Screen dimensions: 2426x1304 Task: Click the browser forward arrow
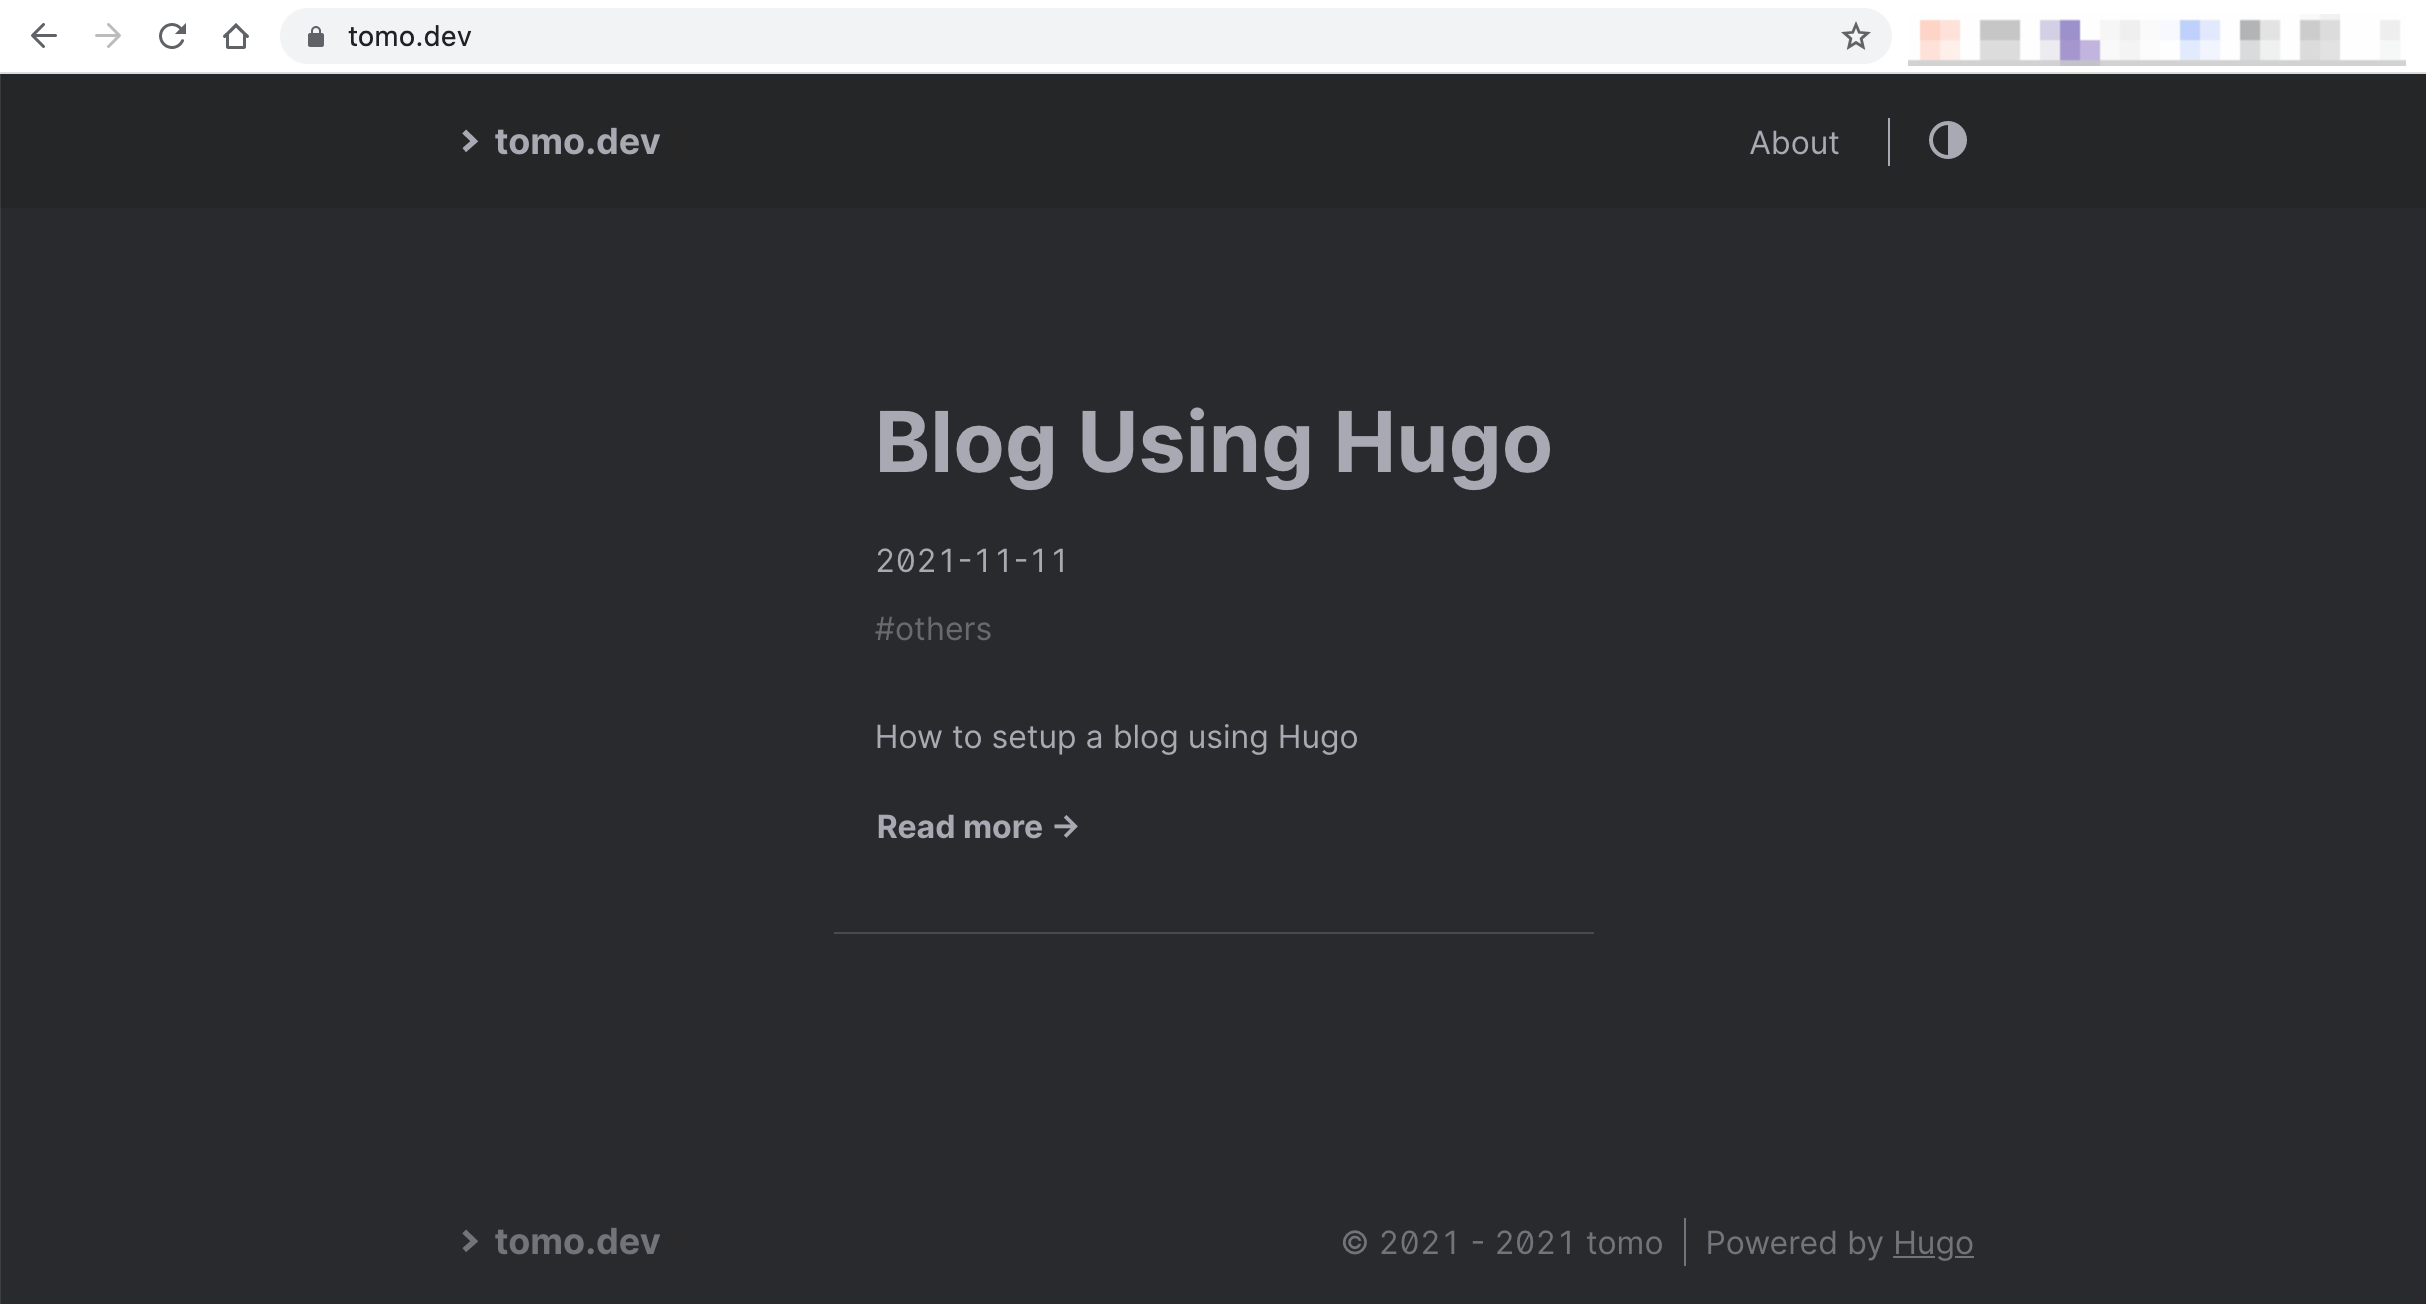108,37
